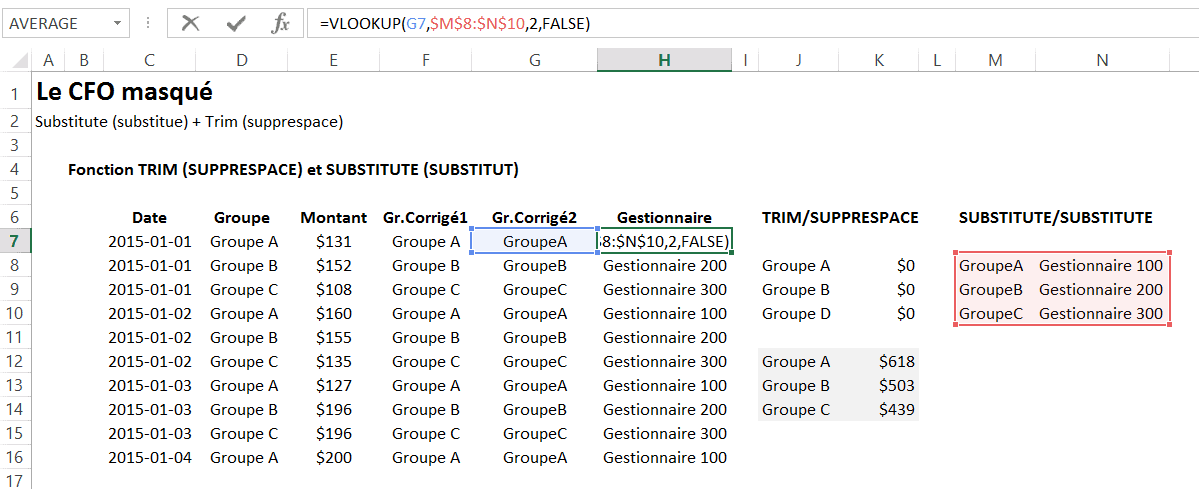Click the Le CFO masqué title cell
Screen dimensions: 1199x489
coord(124,92)
